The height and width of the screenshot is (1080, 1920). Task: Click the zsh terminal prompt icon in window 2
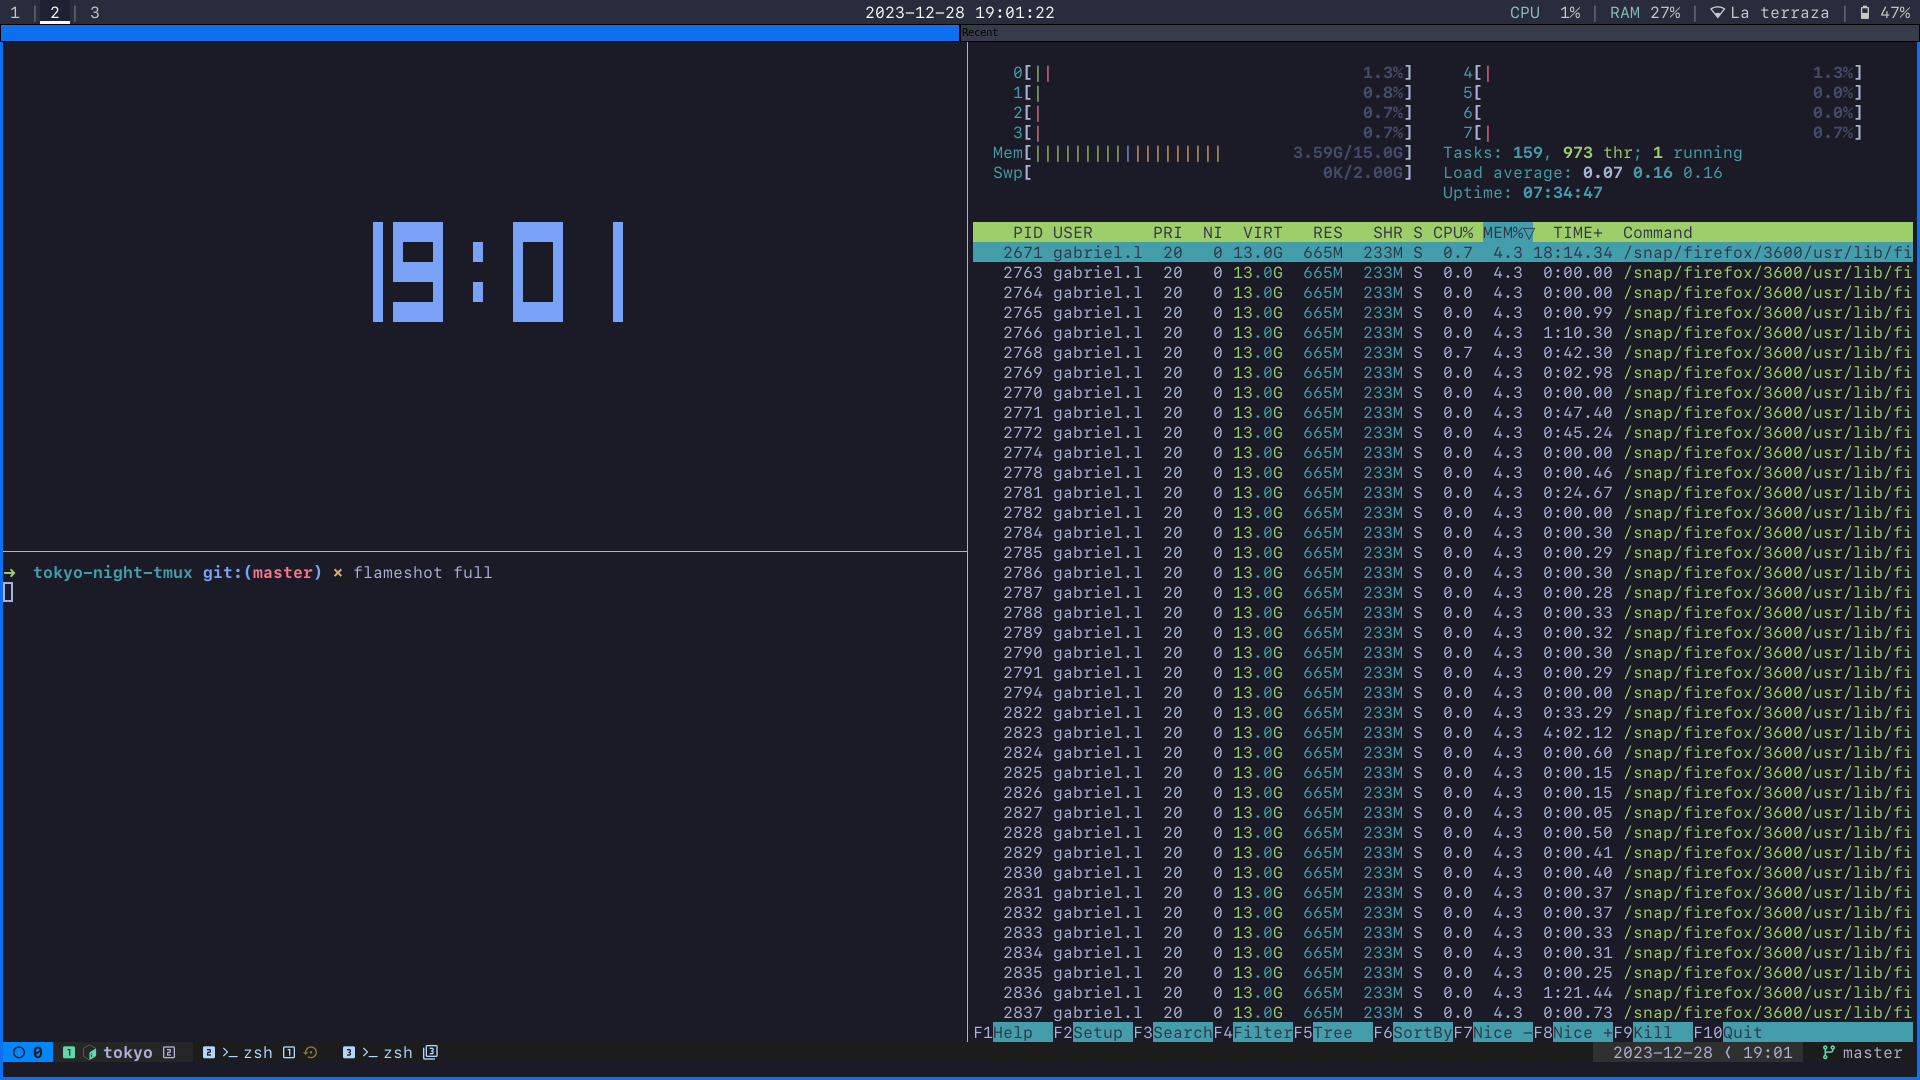230,1053
